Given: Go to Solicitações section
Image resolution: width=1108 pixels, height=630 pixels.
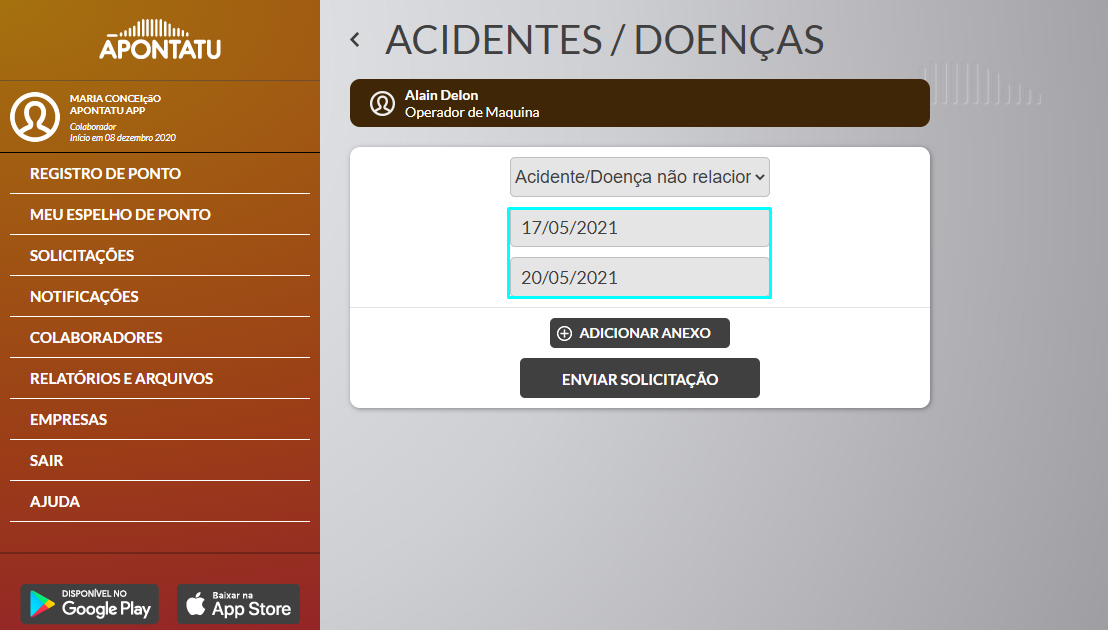Looking at the screenshot, I should pos(160,256).
